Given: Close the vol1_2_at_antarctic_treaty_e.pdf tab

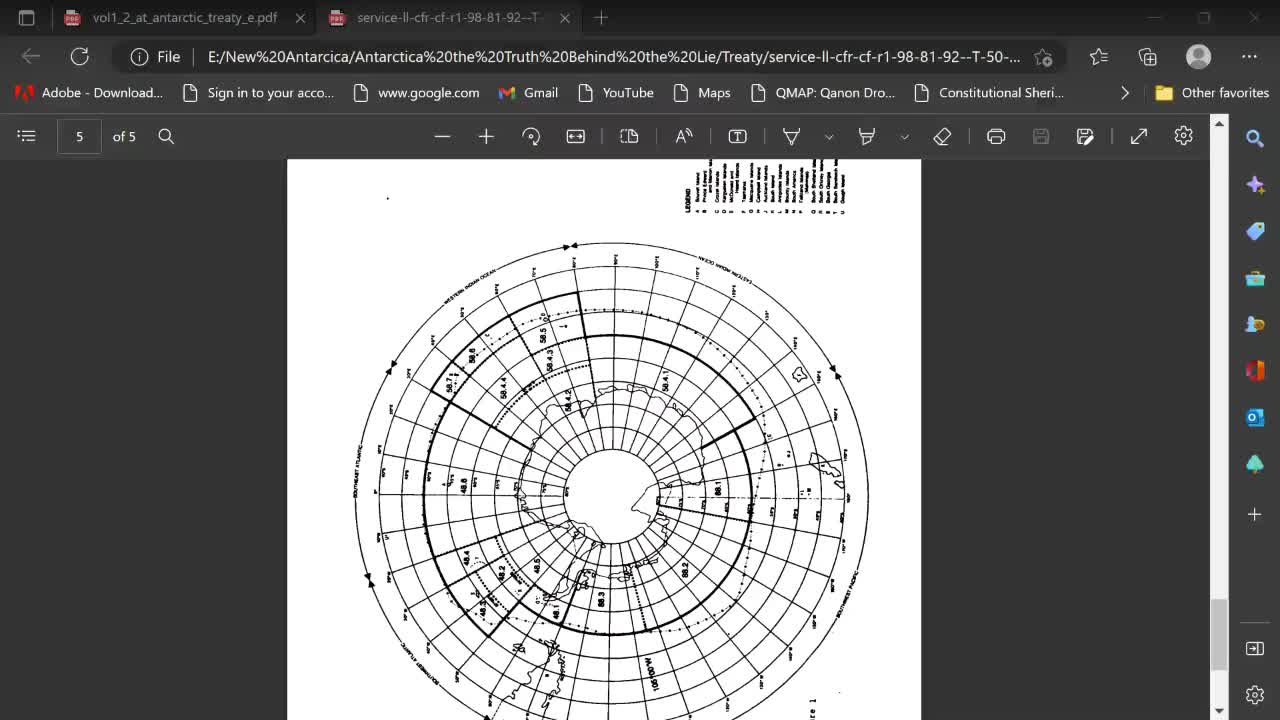Looking at the screenshot, I should tap(300, 18).
